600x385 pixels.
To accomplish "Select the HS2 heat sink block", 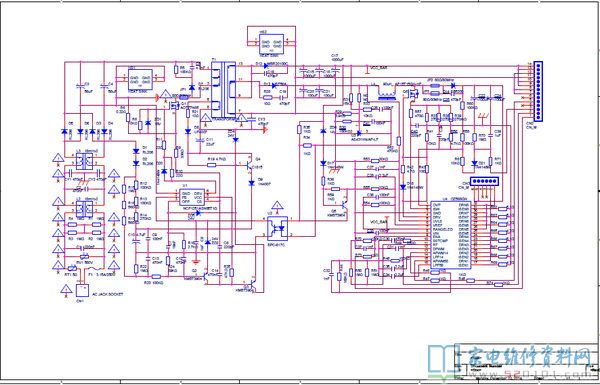I will click(x=271, y=44).
